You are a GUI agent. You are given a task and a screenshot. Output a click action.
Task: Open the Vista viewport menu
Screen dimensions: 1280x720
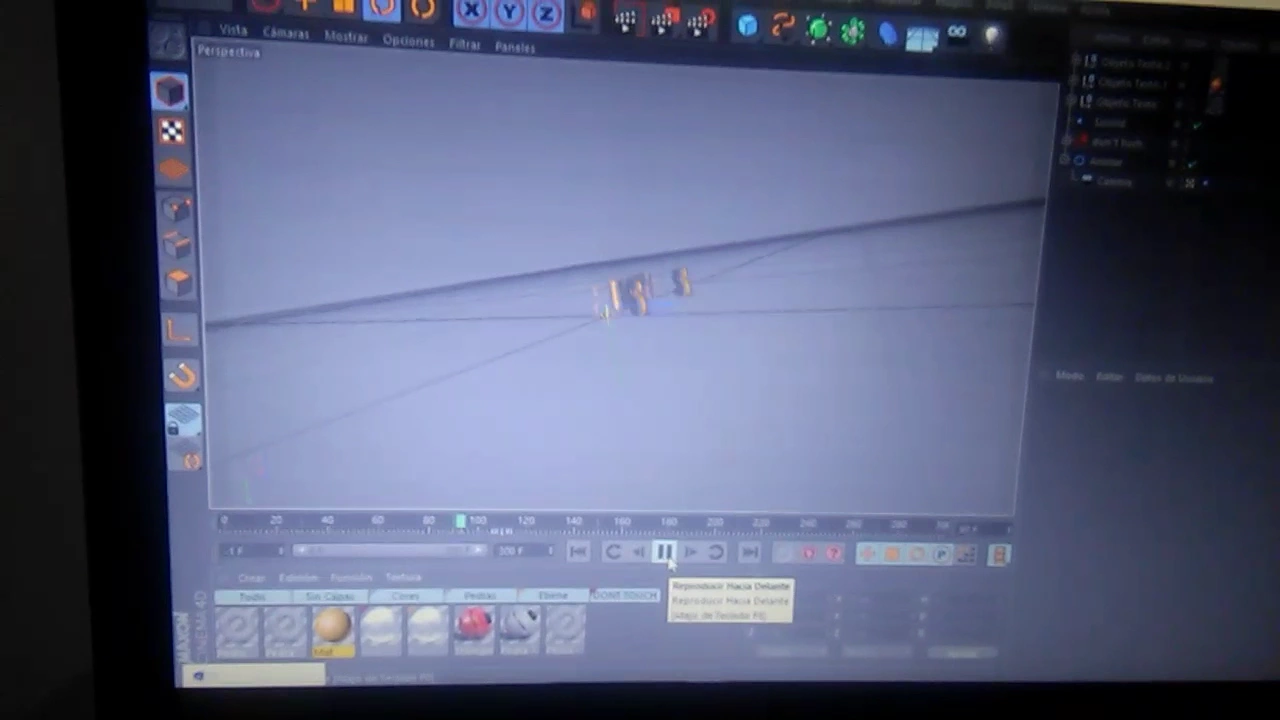(233, 30)
